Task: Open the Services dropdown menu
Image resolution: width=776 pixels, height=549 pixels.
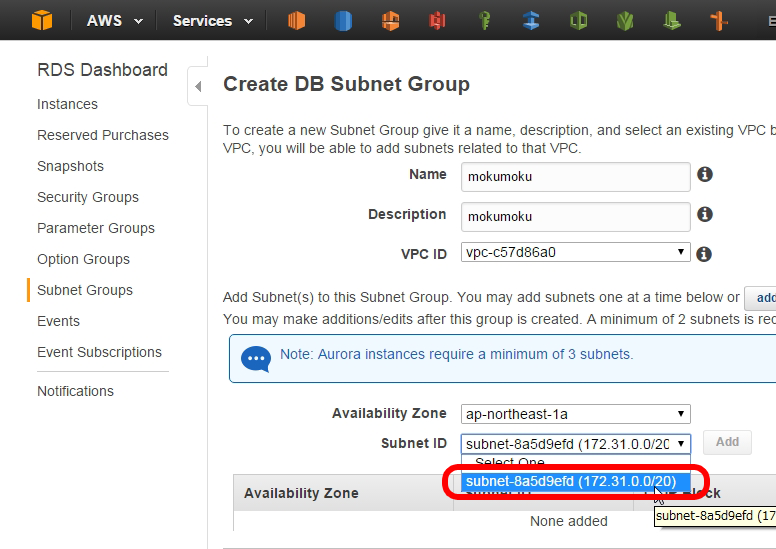Action: tap(213, 21)
